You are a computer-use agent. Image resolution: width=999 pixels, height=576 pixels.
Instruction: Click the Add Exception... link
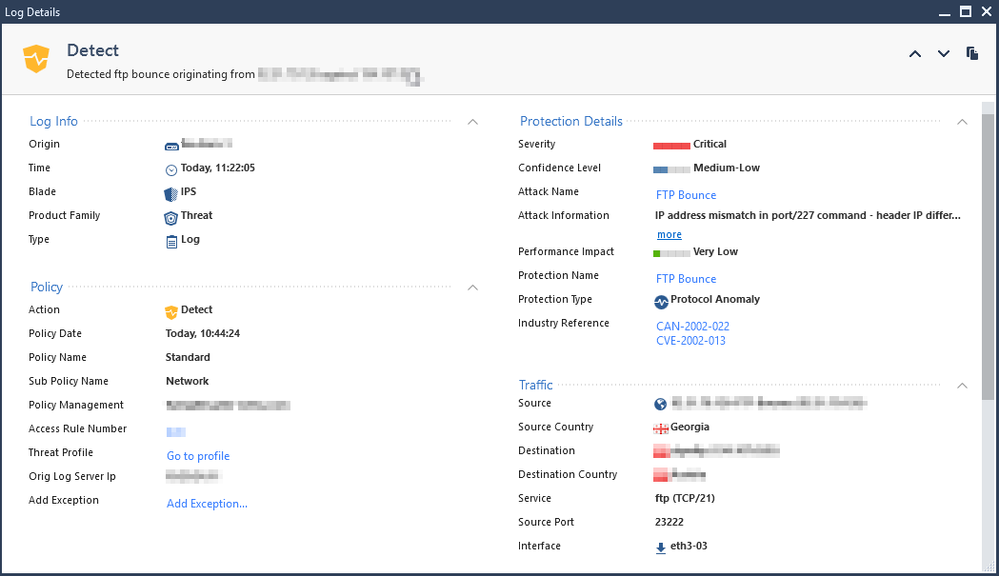pyautogui.click(x=207, y=504)
